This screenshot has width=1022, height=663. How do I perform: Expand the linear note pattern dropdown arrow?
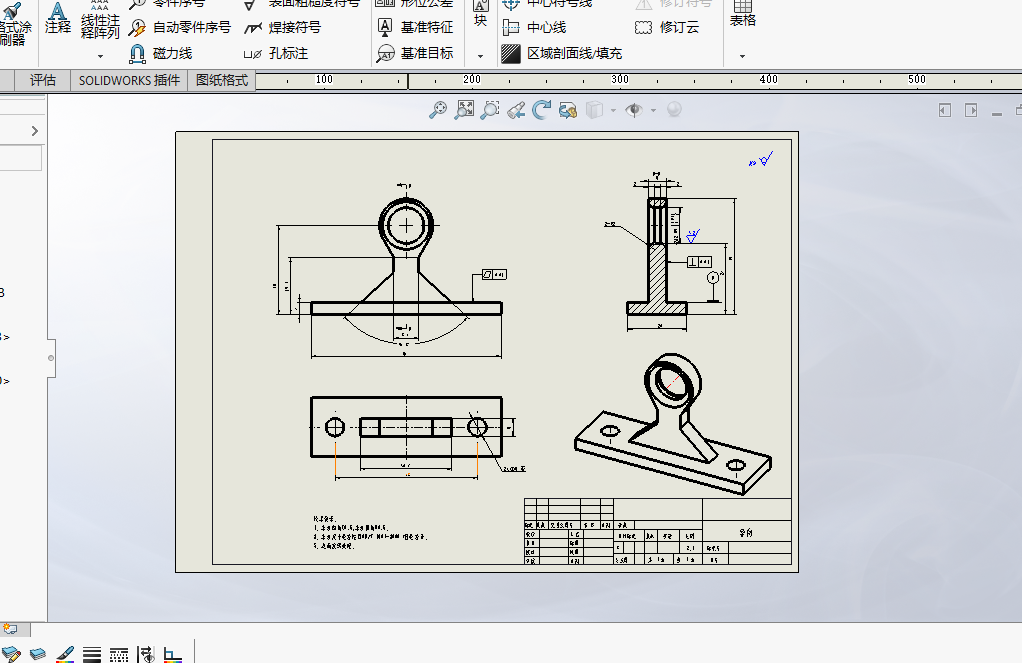click(100, 56)
